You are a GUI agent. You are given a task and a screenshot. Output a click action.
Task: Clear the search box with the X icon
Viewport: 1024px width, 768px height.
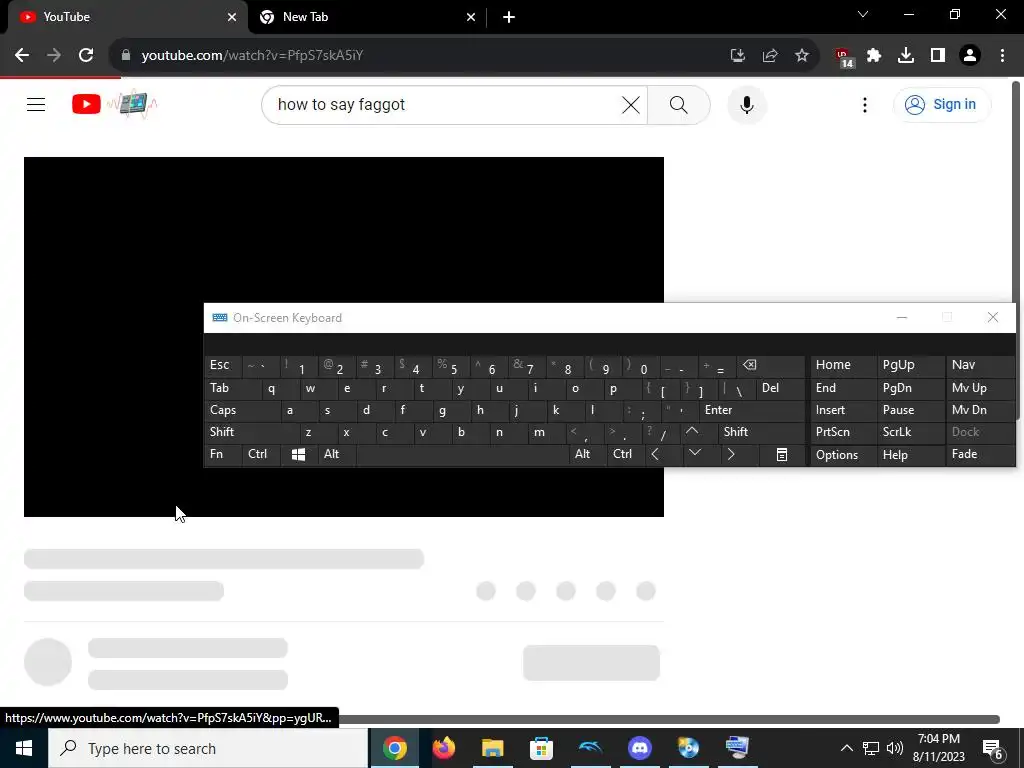[630, 104]
